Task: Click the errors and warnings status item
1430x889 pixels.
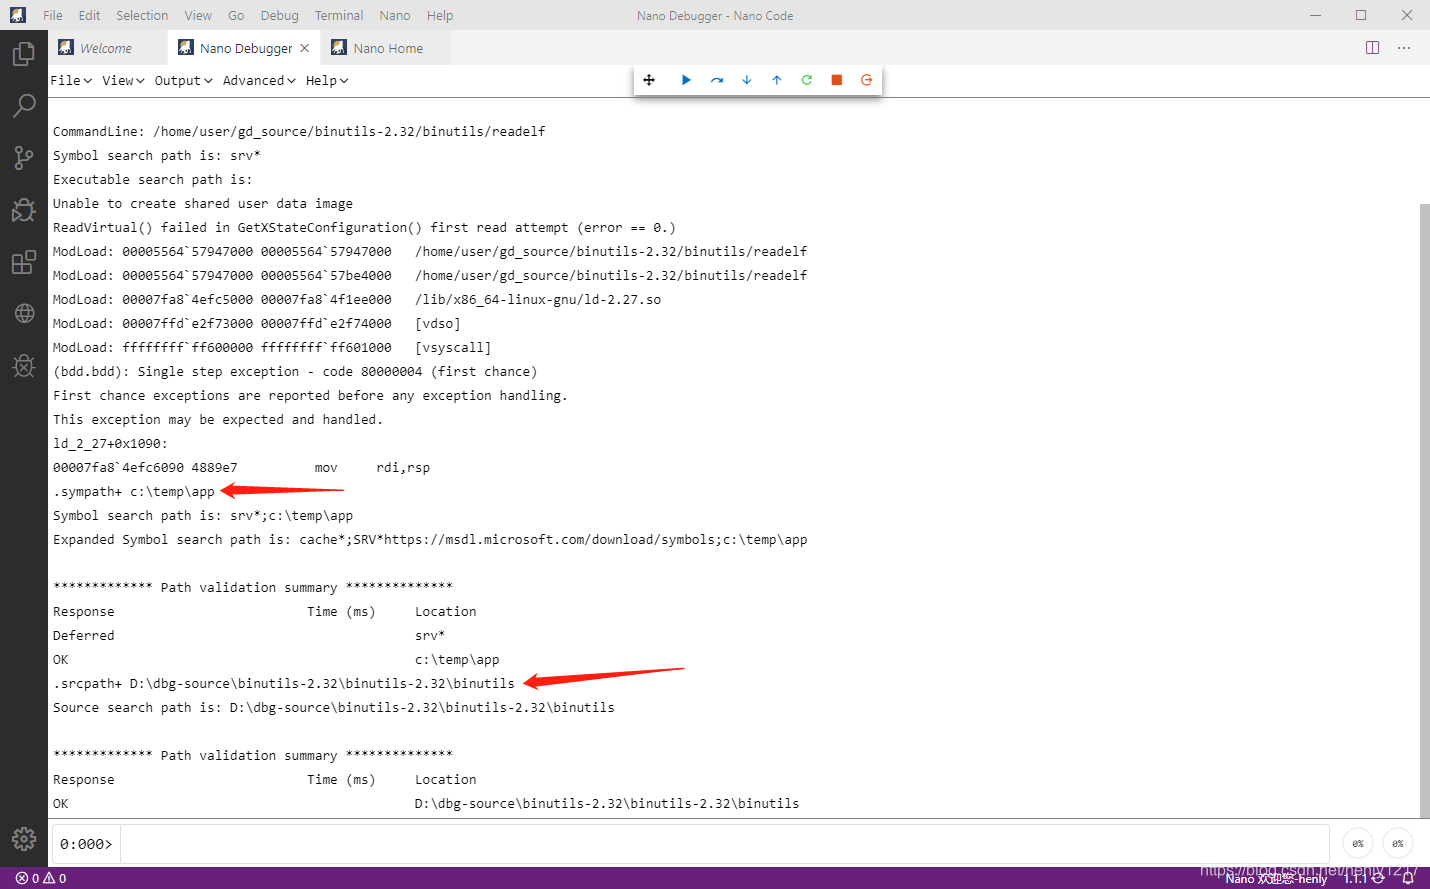Action: click(41, 878)
